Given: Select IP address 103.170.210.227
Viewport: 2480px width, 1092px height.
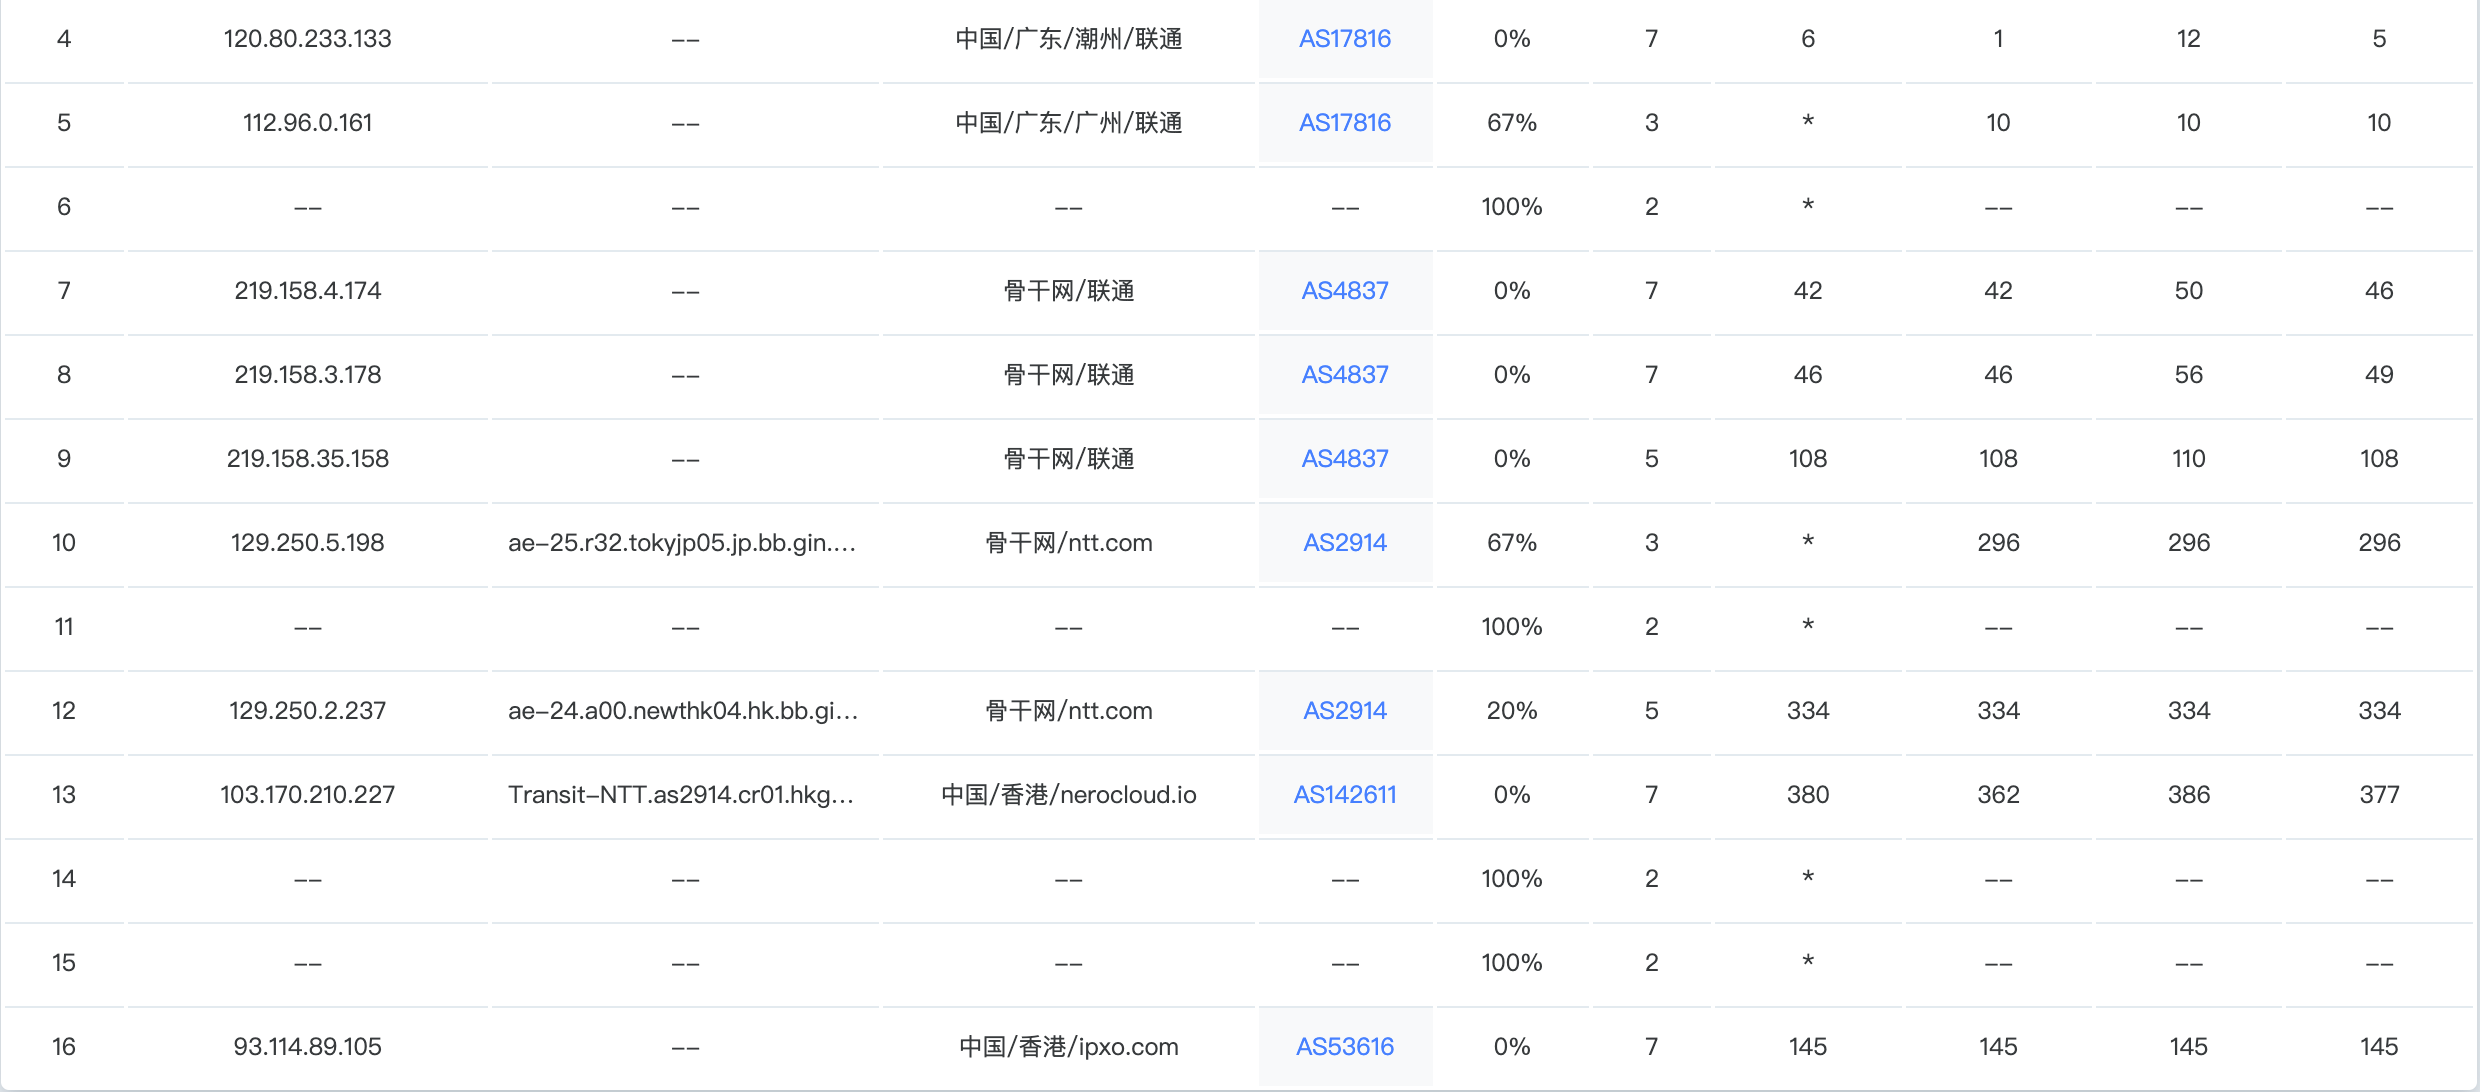Looking at the screenshot, I should click(x=307, y=795).
